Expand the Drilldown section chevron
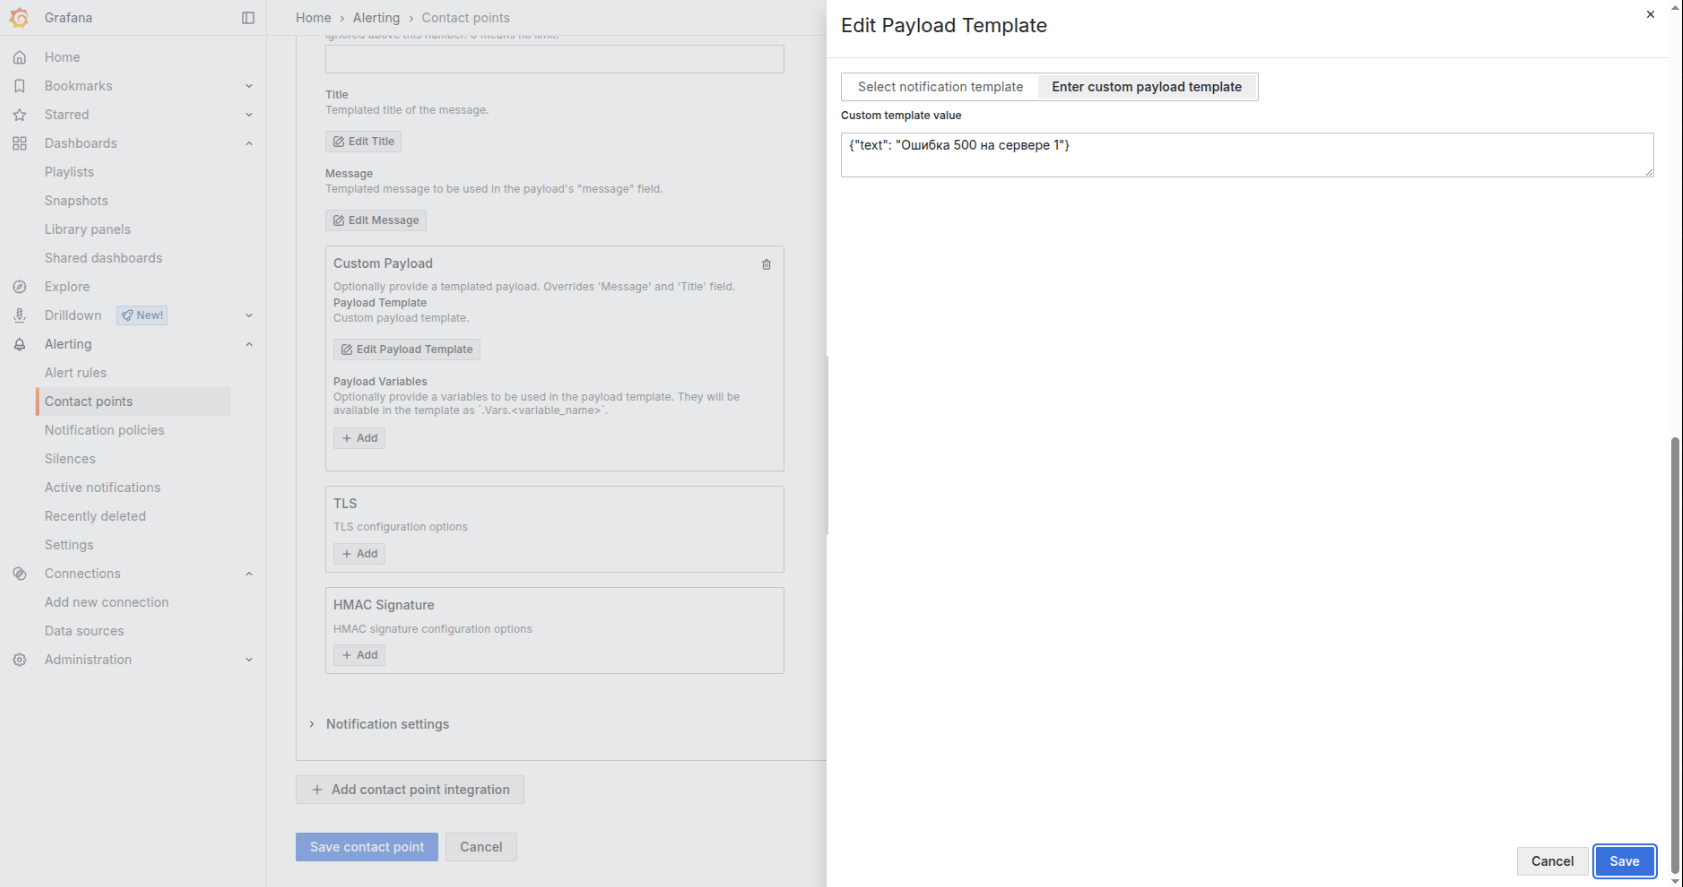 click(249, 315)
